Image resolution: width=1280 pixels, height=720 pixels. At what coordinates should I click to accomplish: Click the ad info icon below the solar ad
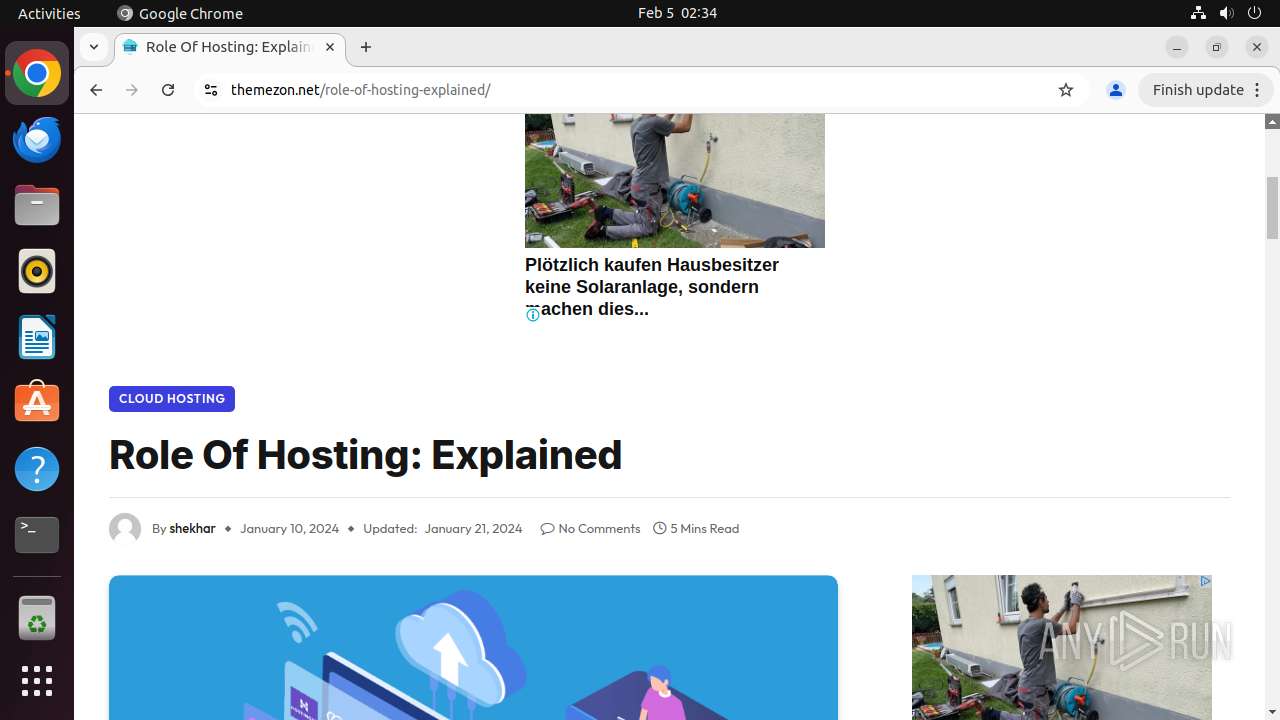tap(533, 315)
